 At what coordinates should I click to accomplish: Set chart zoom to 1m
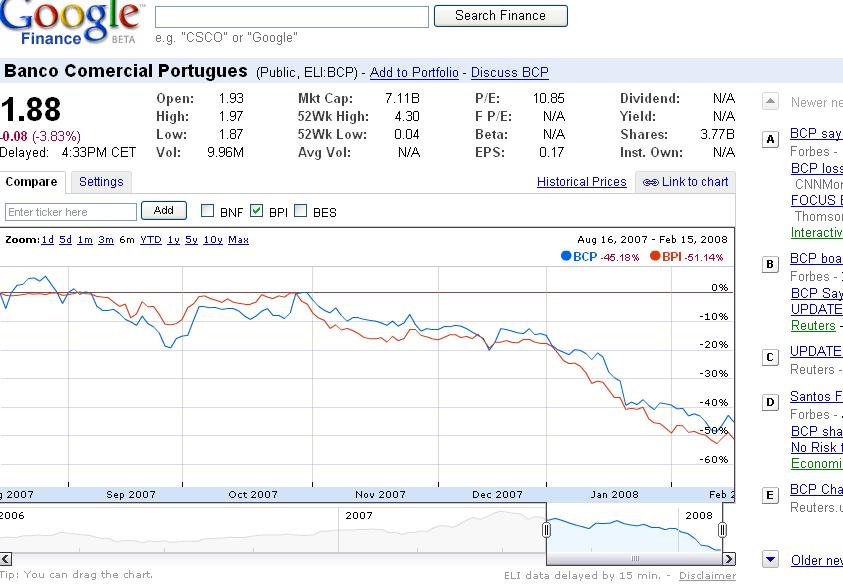(84, 240)
